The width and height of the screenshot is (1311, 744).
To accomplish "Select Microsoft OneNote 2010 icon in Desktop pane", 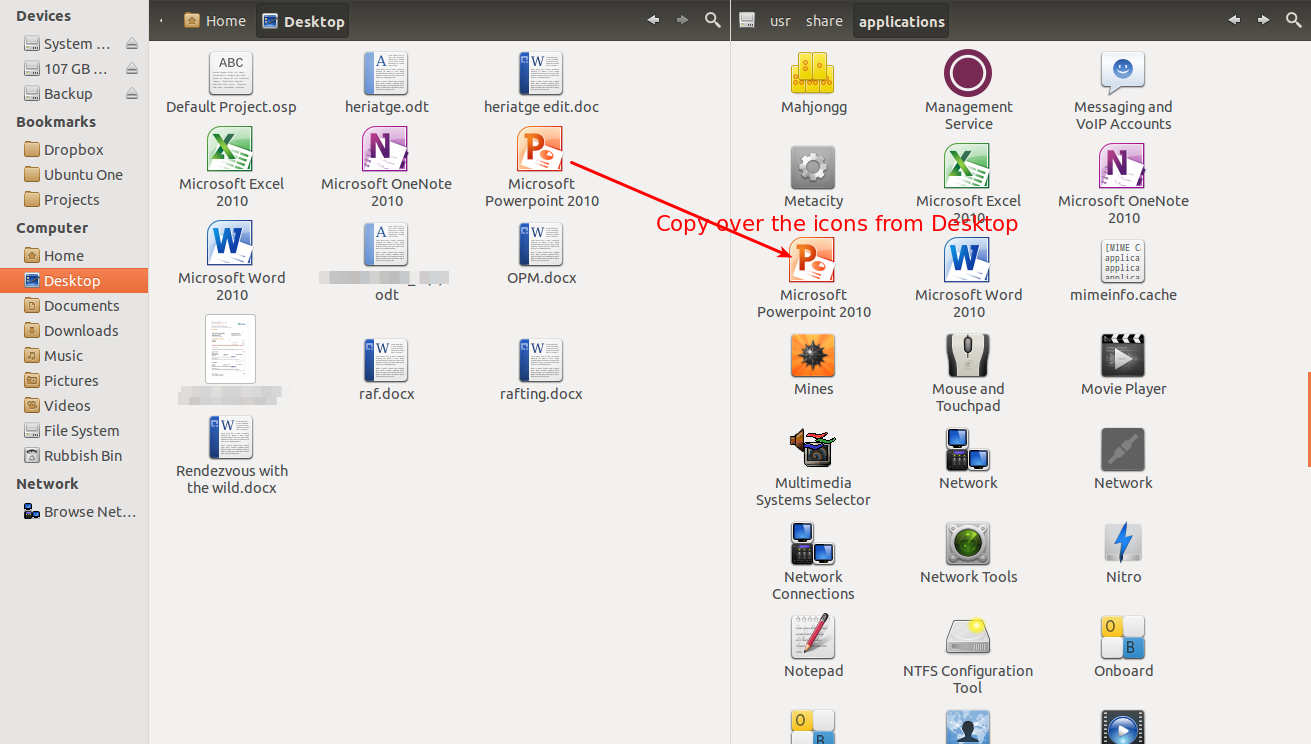I will [386, 150].
